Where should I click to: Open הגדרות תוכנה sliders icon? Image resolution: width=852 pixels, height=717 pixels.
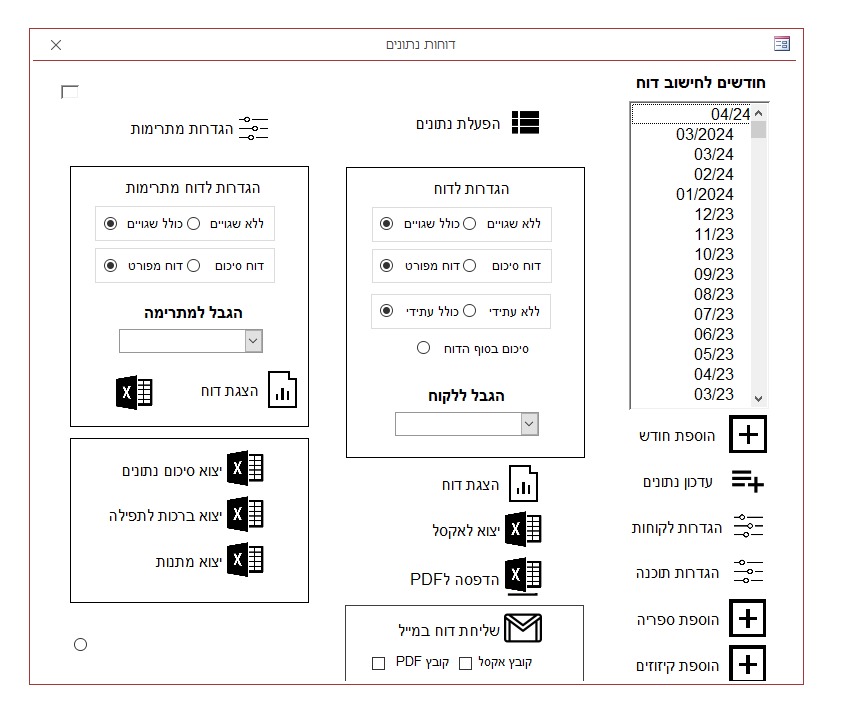748,572
